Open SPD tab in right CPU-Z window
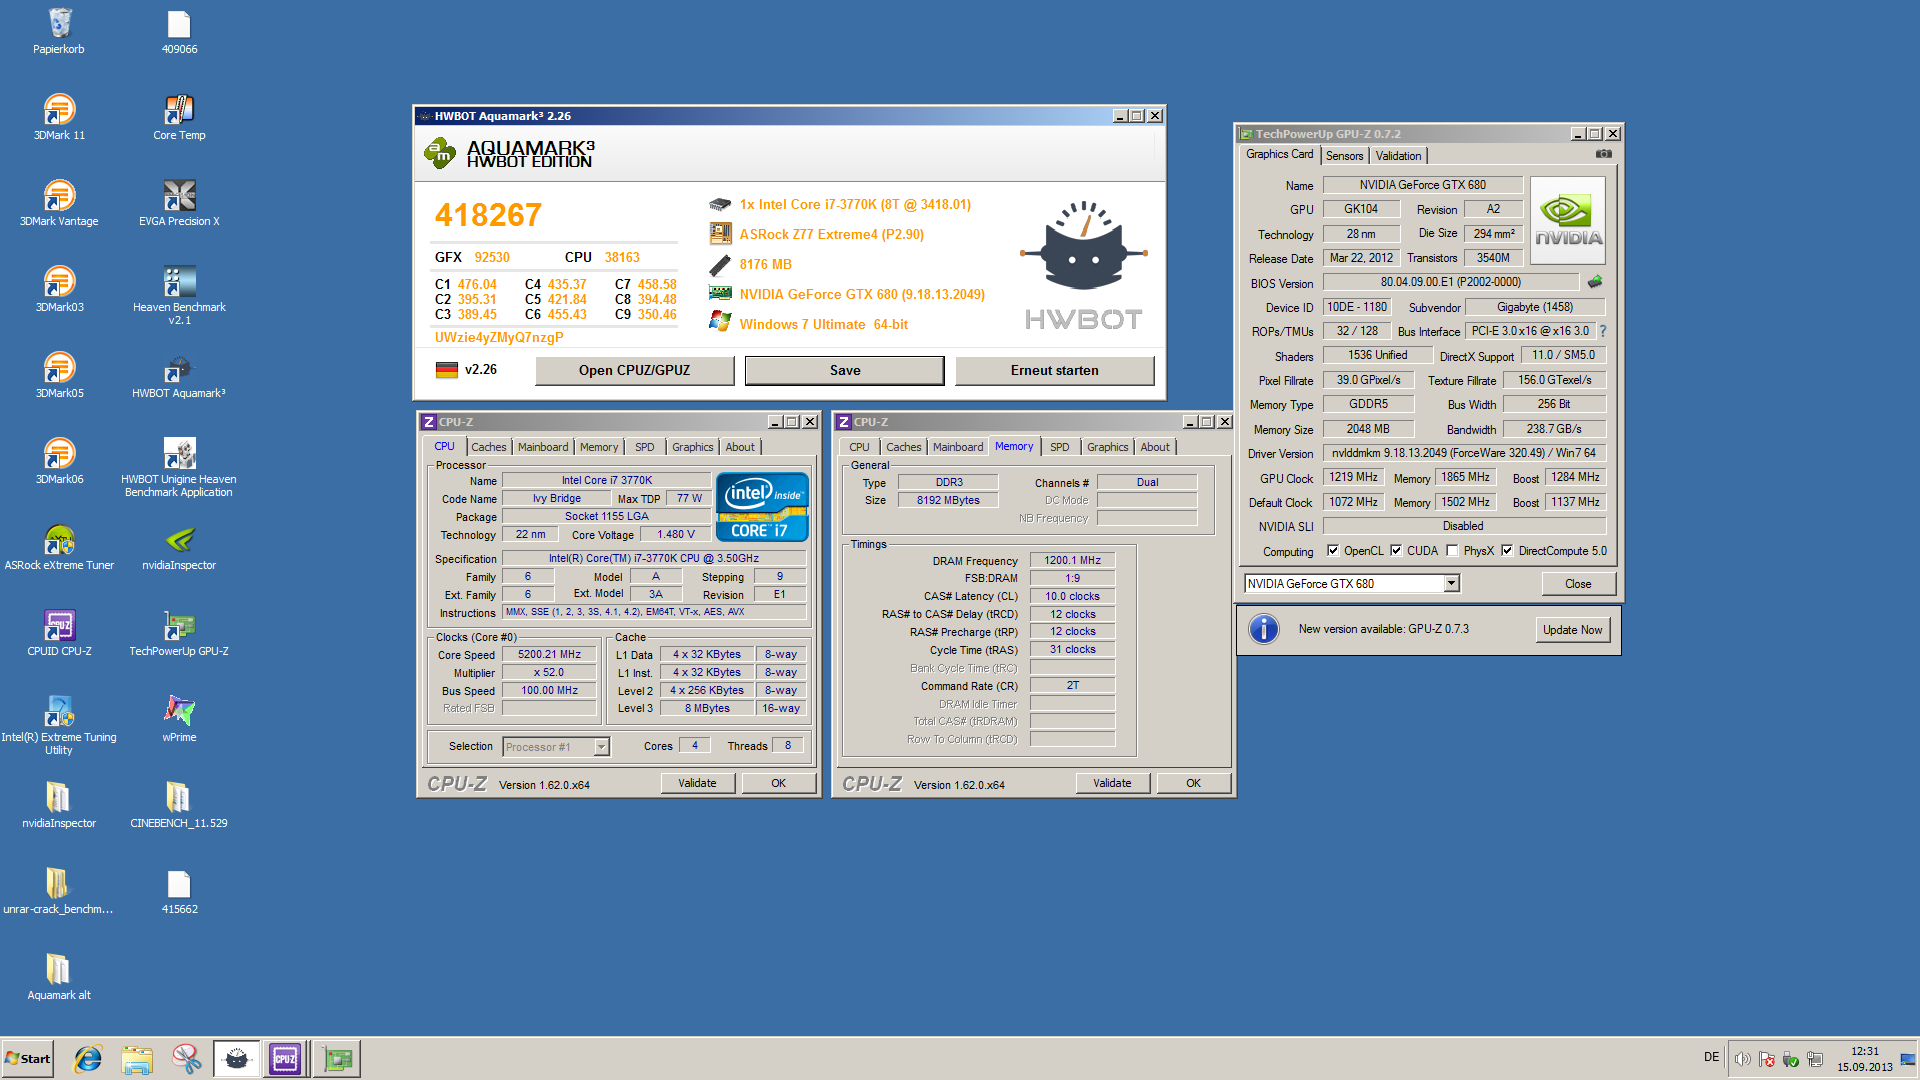This screenshot has width=1920, height=1080. tap(1059, 447)
